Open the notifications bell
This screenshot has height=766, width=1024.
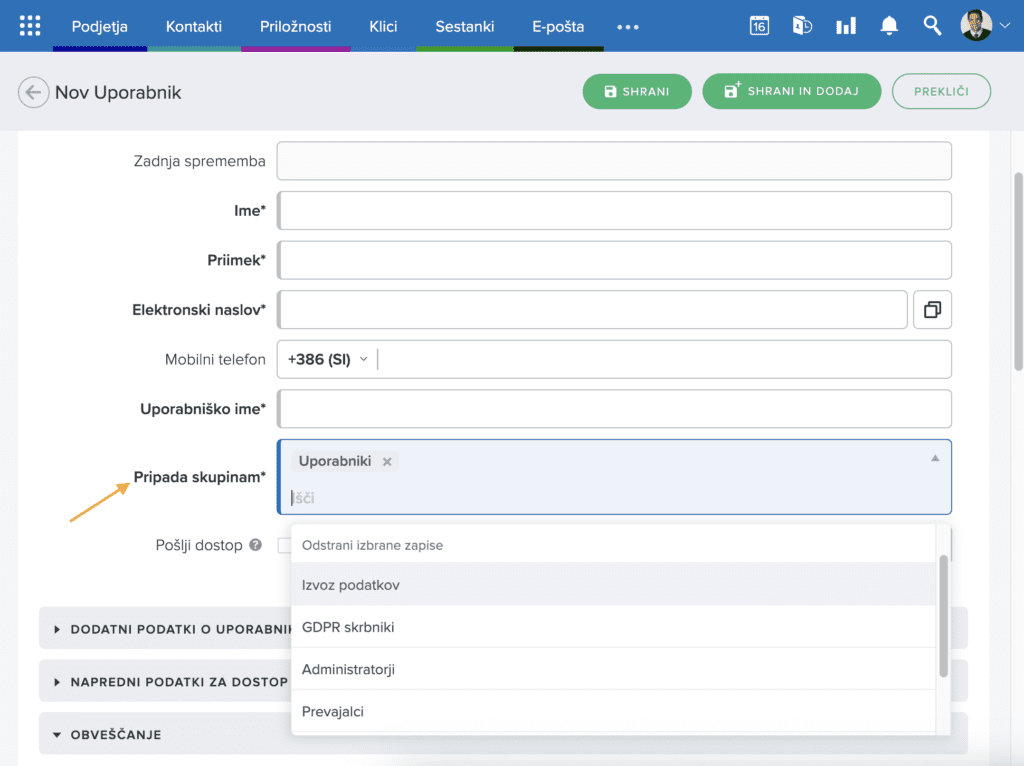[889, 26]
